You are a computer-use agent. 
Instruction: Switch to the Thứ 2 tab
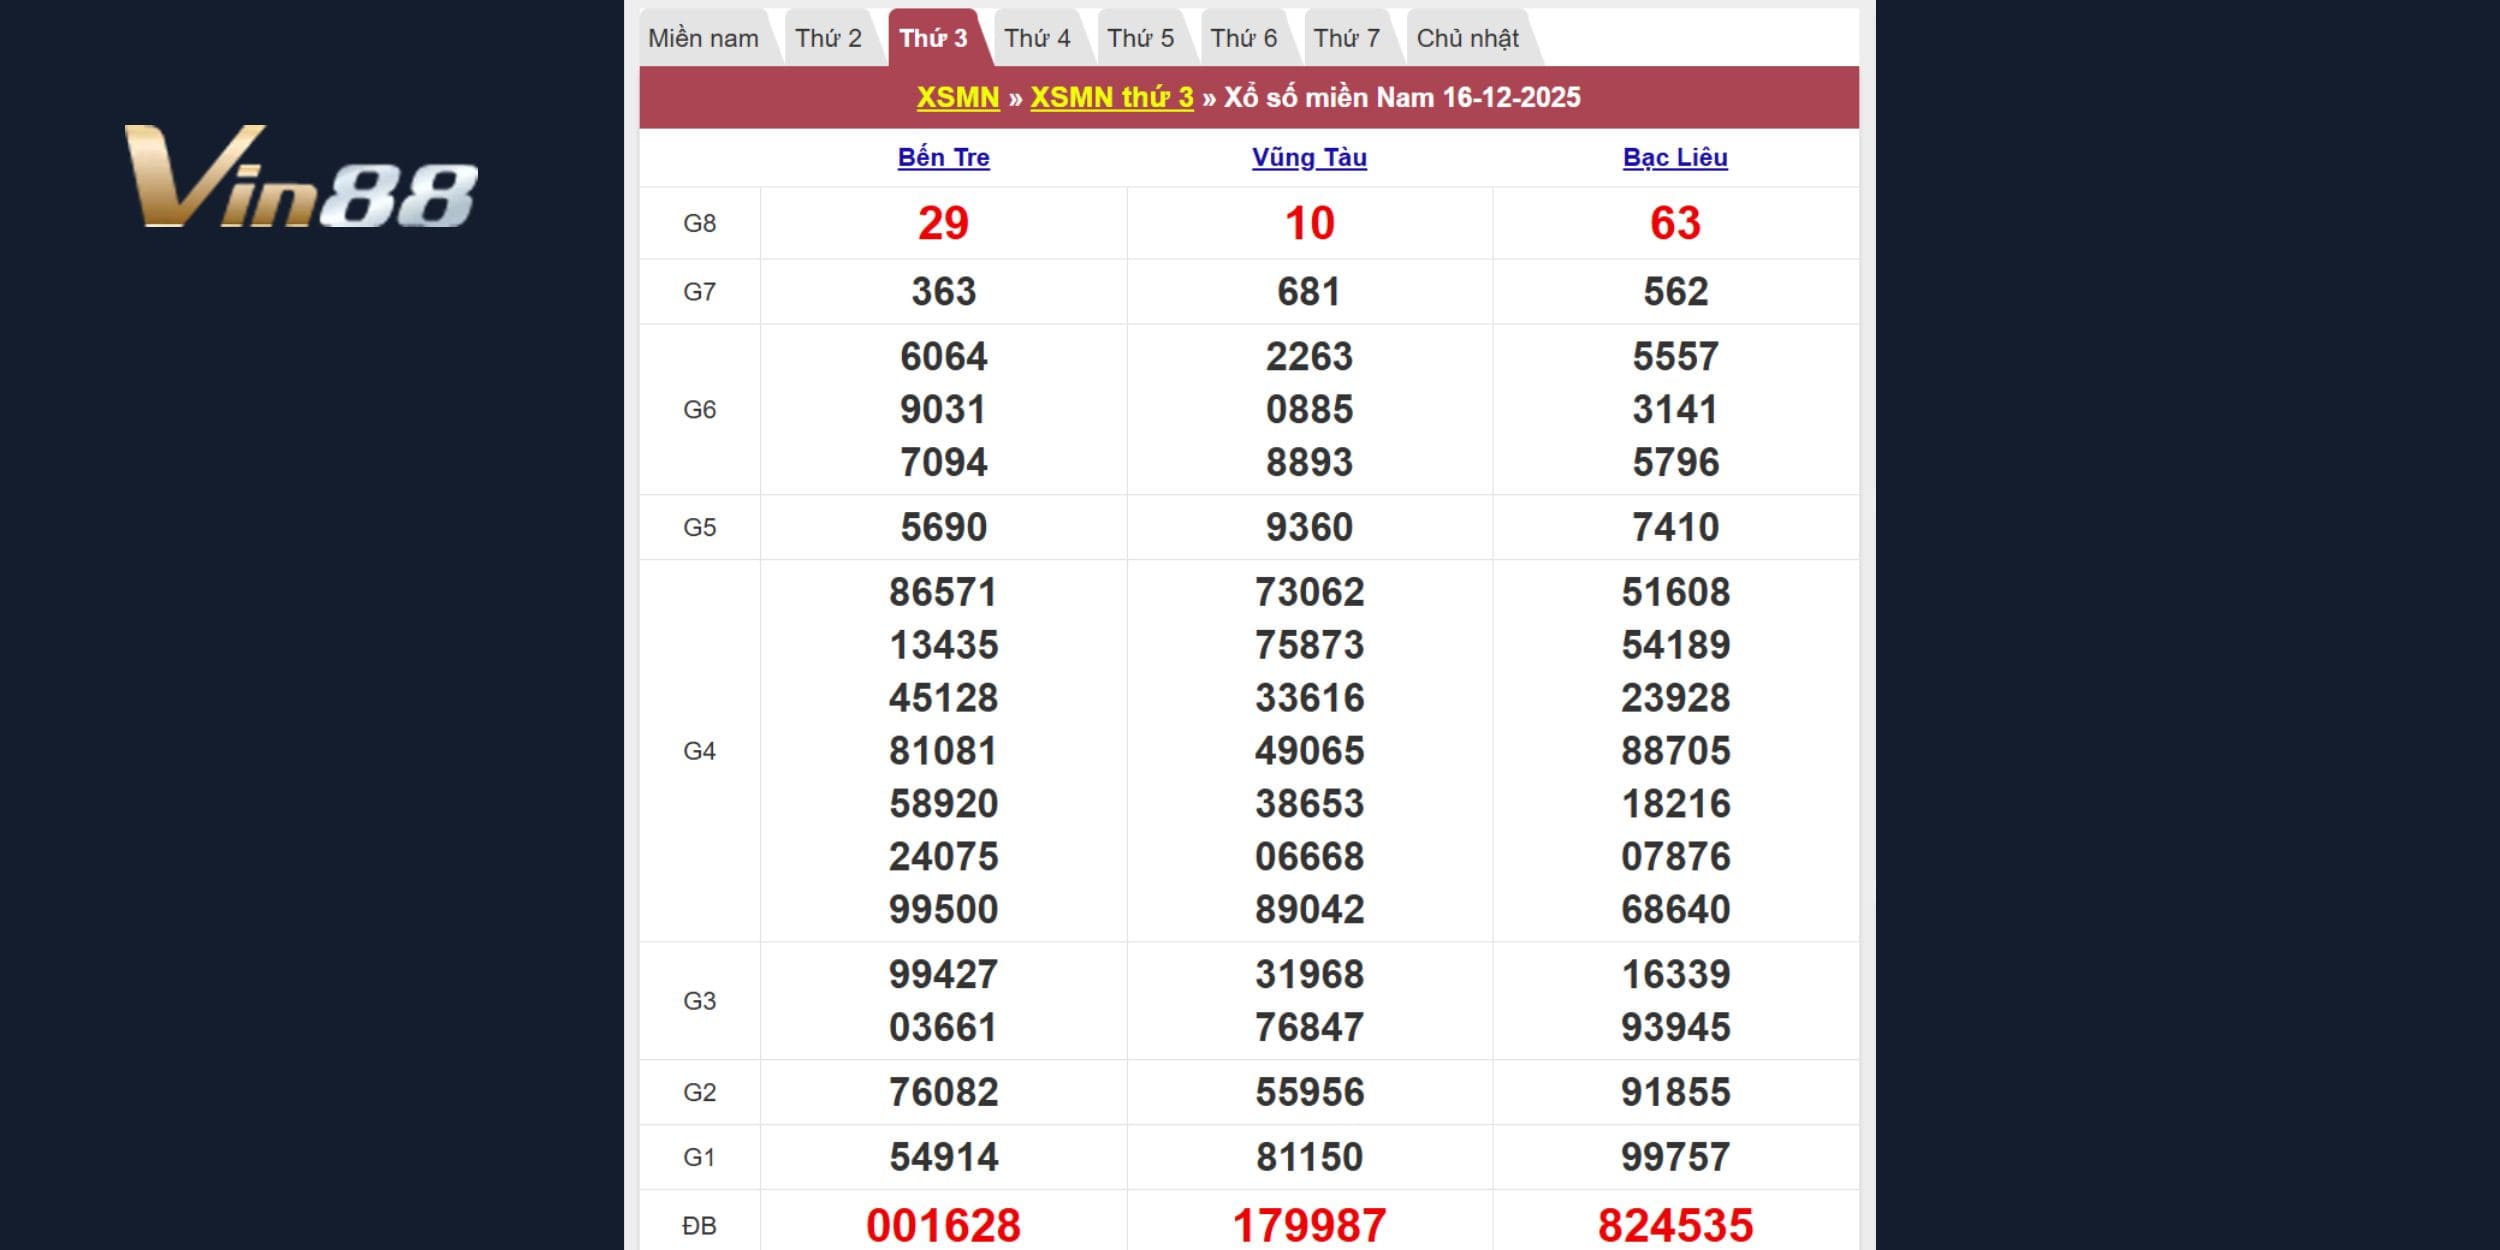pos(828,39)
